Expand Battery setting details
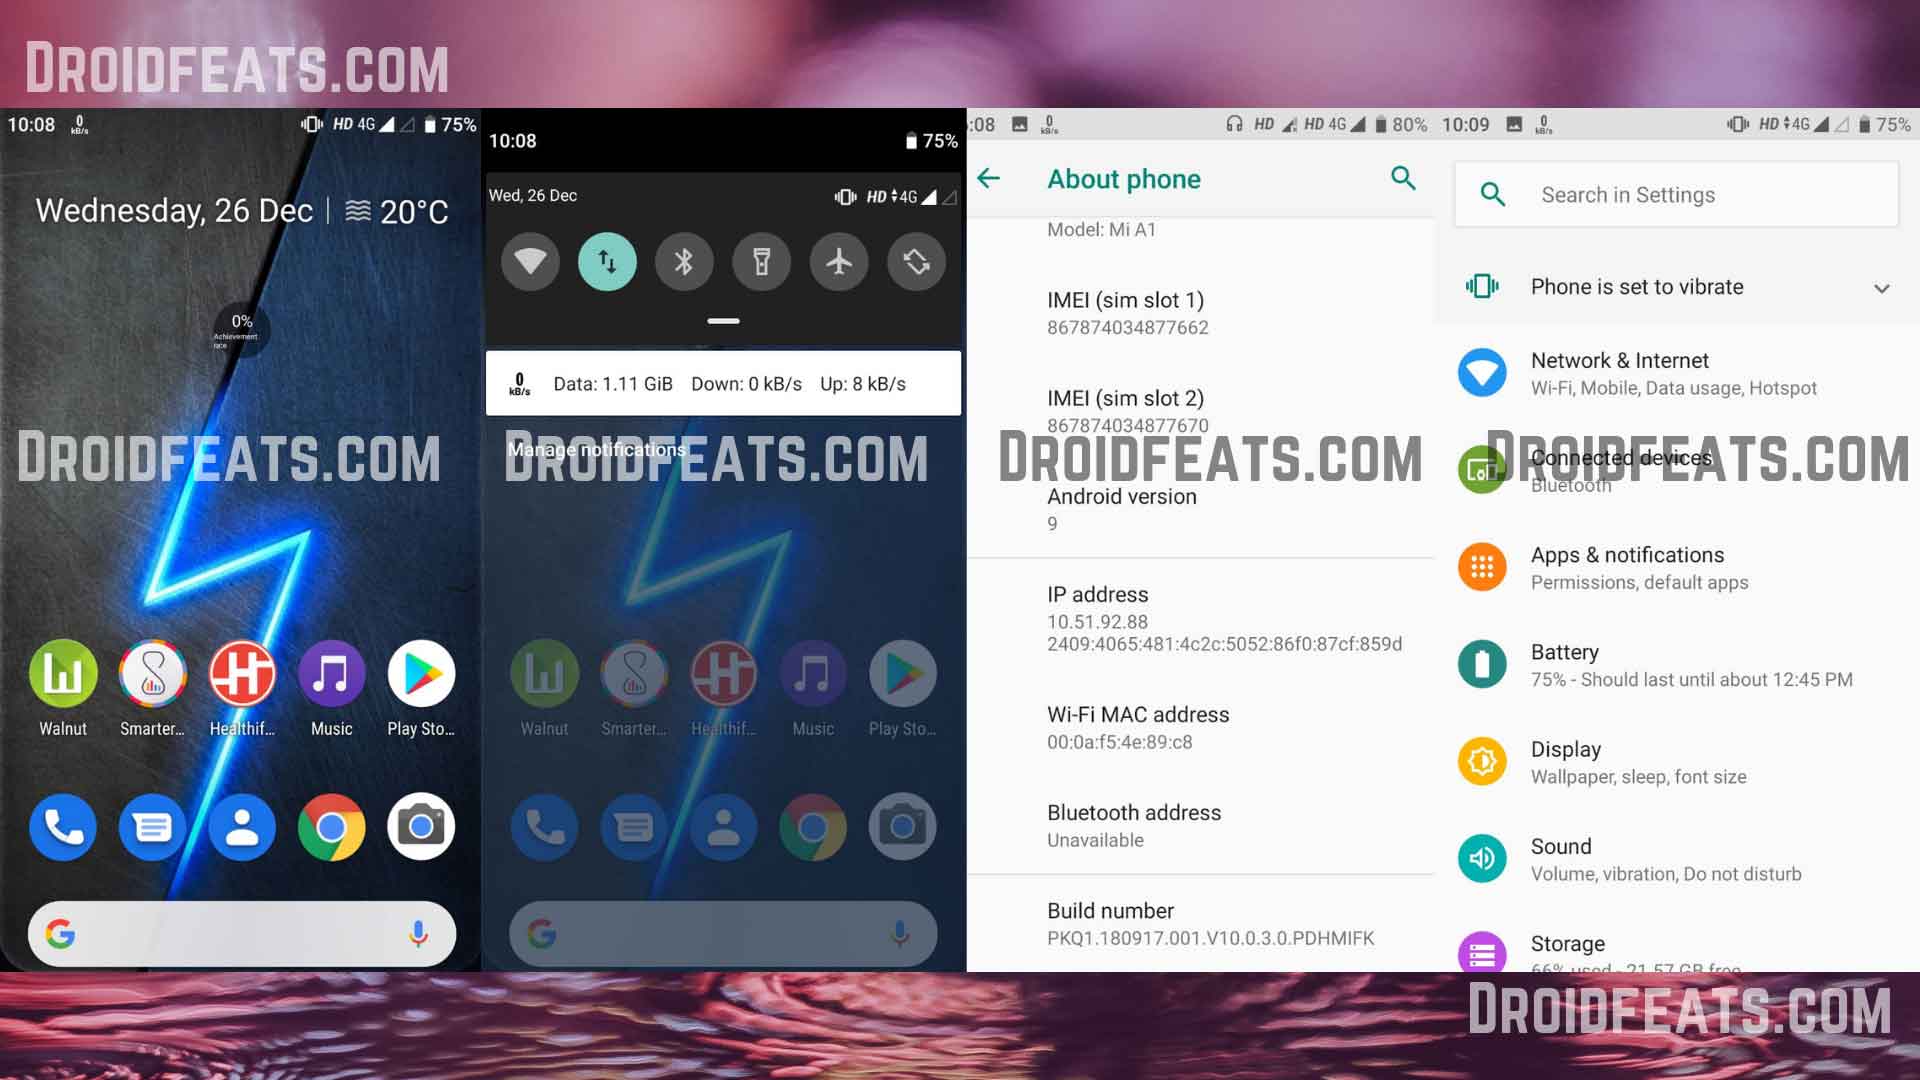This screenshot has height=1080, width=1920. pos(1676,663)
